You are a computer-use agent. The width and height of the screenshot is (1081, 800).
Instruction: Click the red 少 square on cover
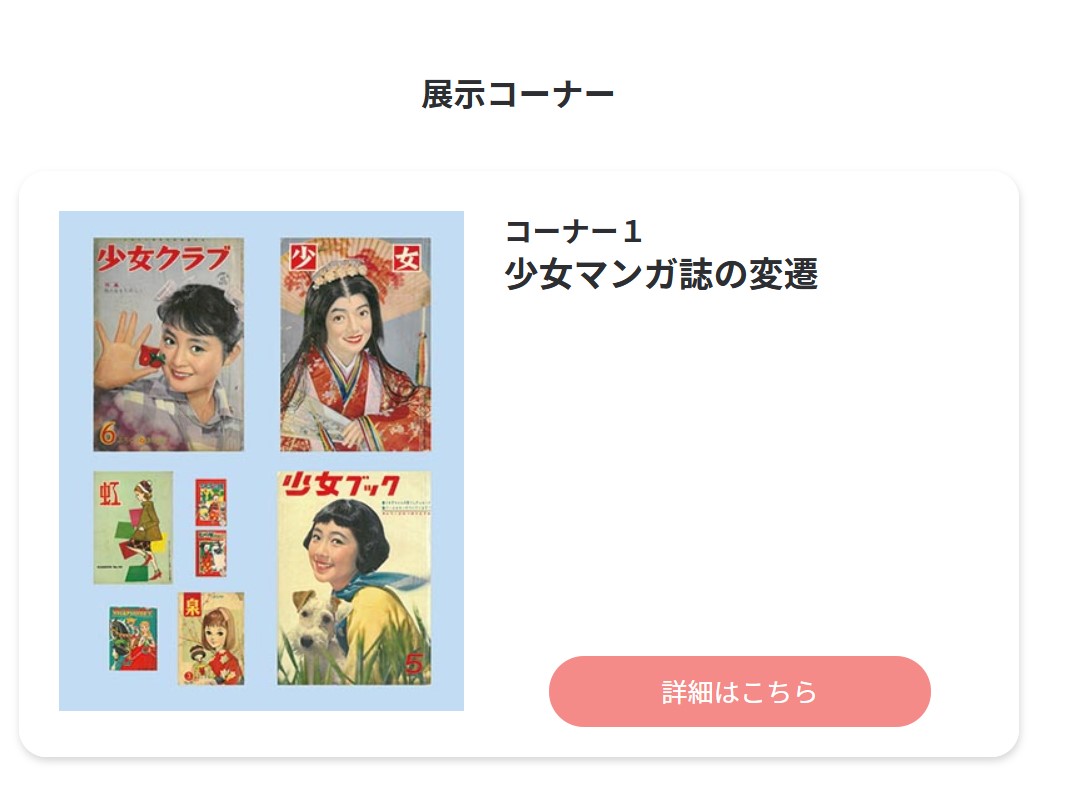point(303,258)
